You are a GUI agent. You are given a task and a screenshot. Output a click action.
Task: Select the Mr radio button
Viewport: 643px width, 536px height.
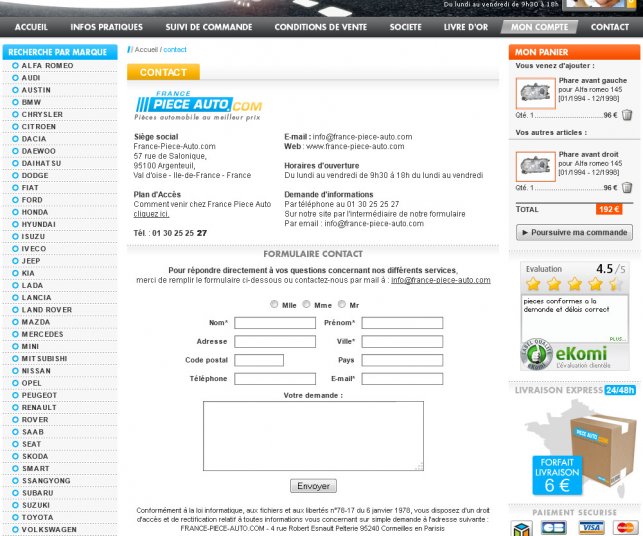[x=342, y=304]
